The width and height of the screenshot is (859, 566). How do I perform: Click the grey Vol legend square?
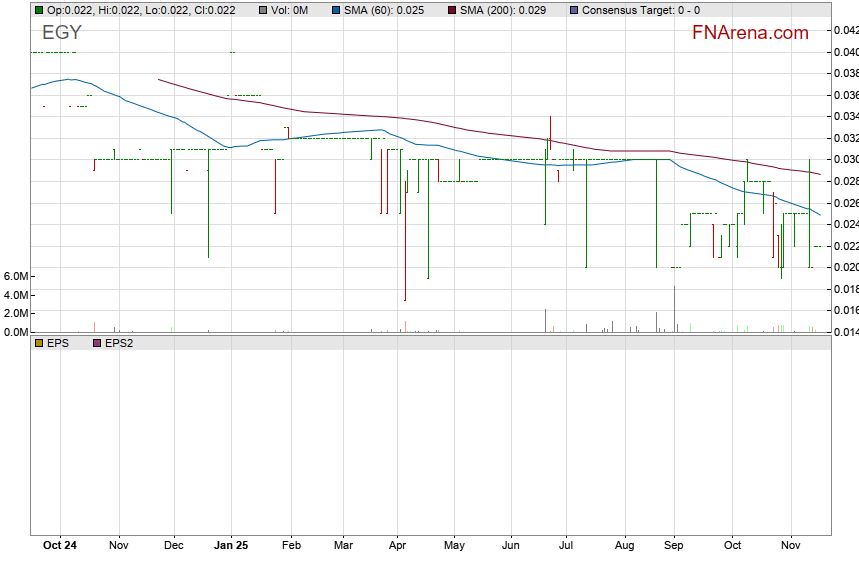coord(261,10)
